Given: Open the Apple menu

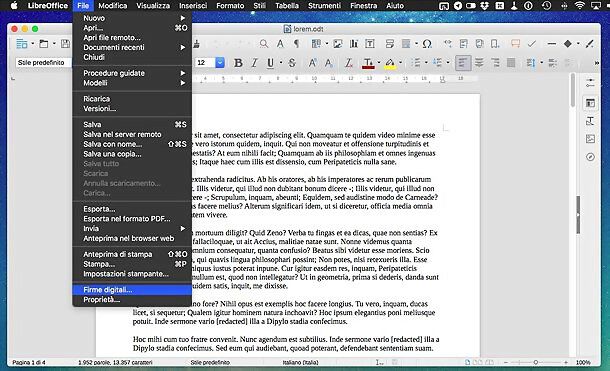Looking at the screenshot, I should click(14, 5).
